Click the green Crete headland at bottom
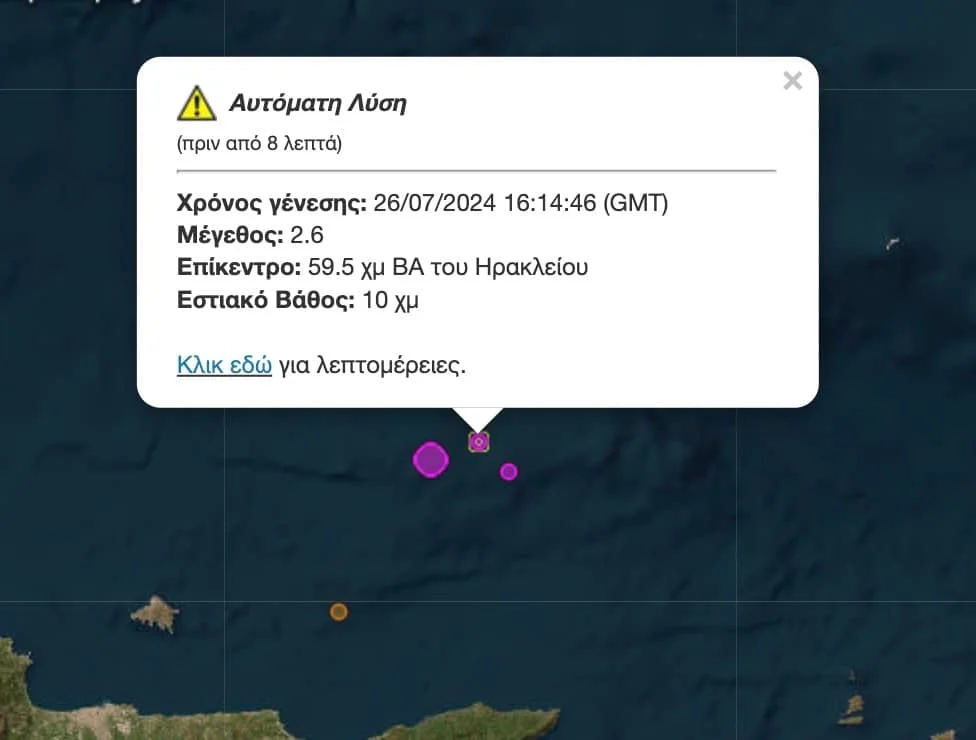 [x=473, y=723]
